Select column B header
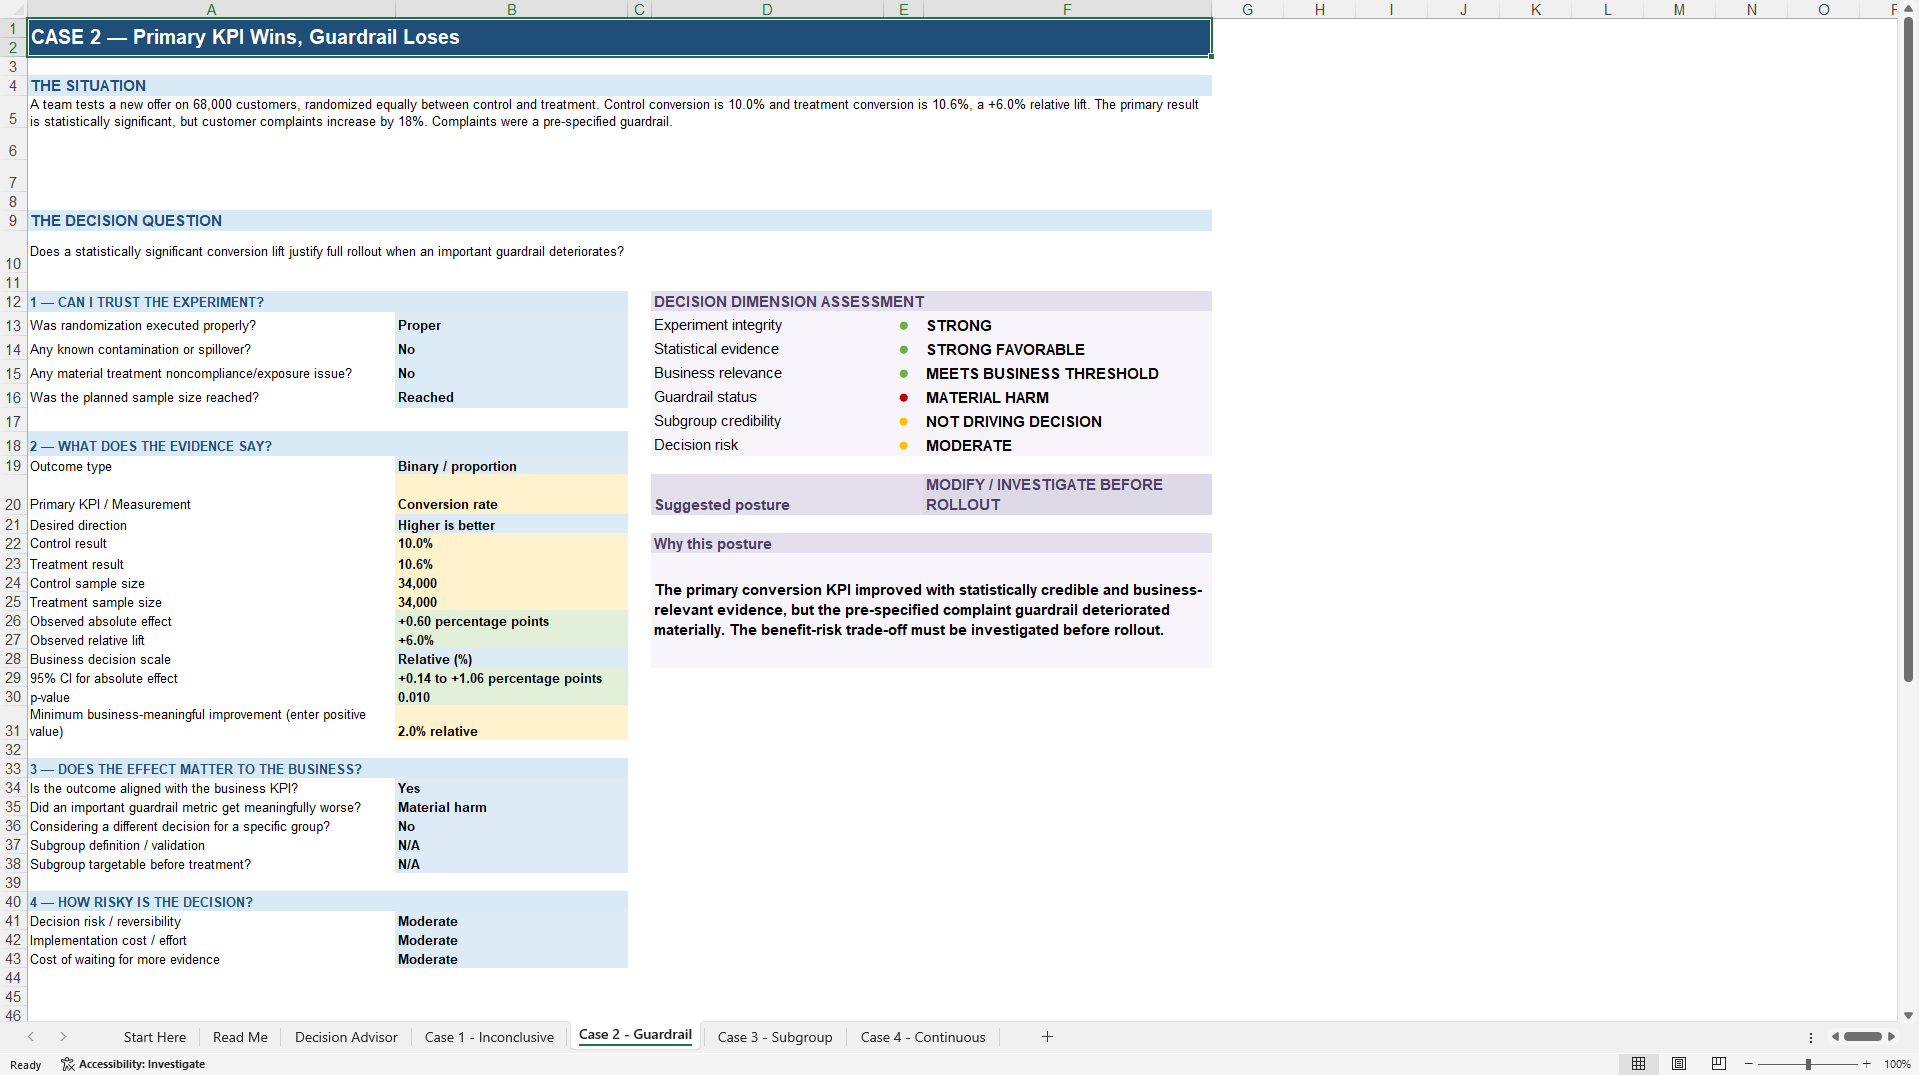Image resolution: width=1919 pixels, height=1075 pixels. [511, 9]
